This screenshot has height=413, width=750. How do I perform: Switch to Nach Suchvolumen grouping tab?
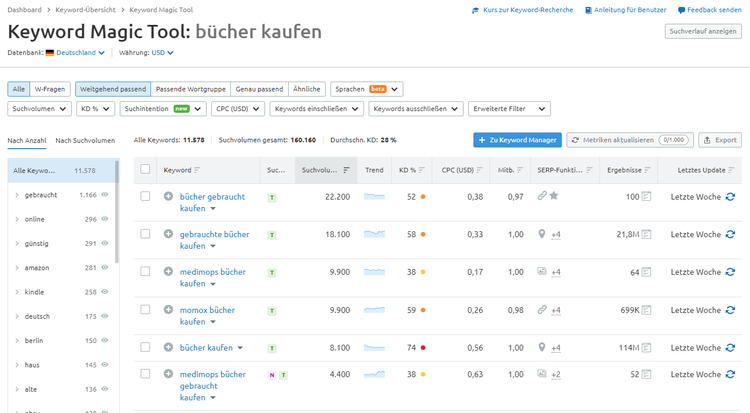click(x=85, y=140)
